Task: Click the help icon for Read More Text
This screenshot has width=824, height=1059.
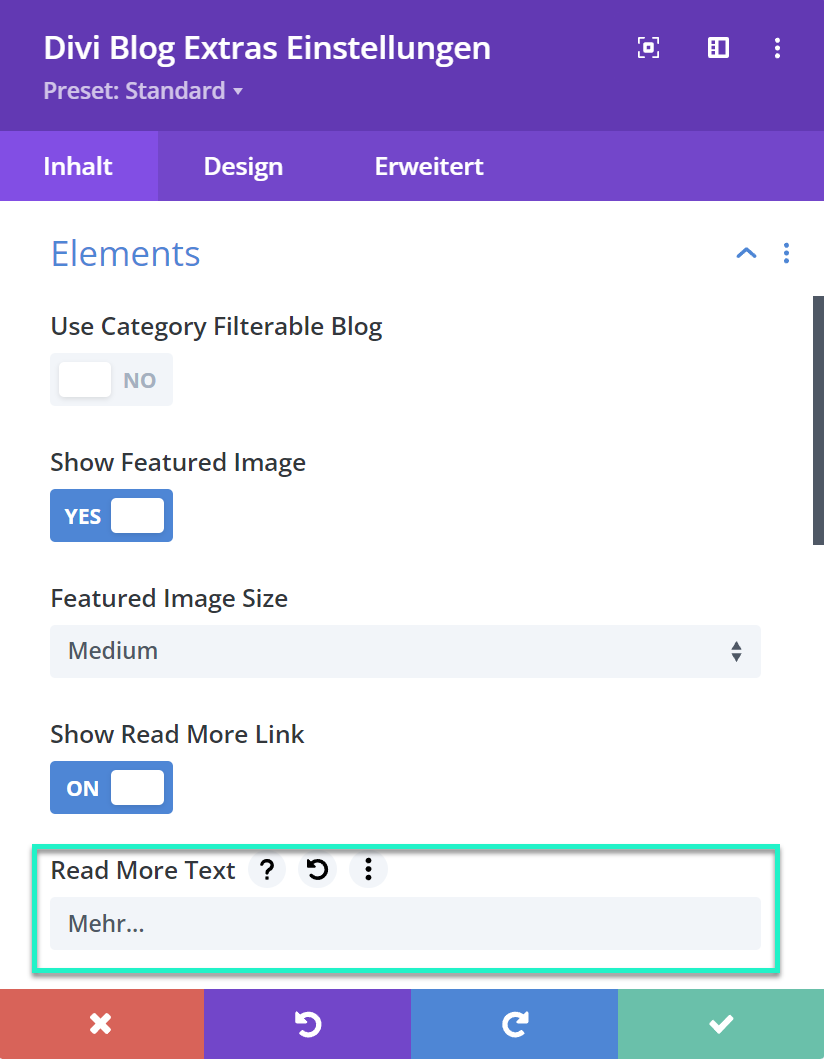Action: [267, 870]
